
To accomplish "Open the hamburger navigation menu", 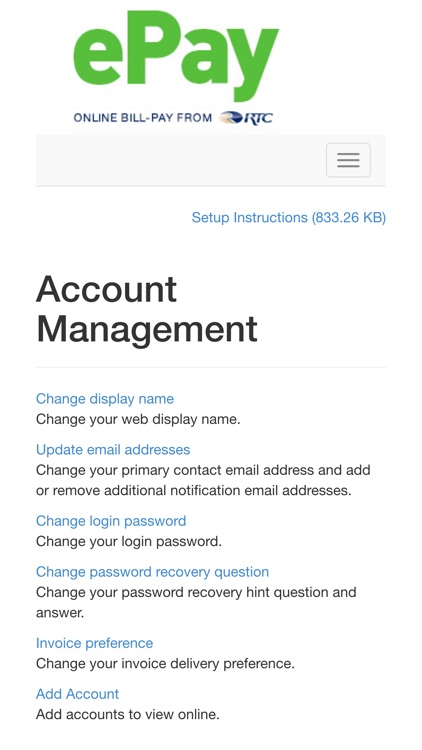I will [x=348, y=160].
